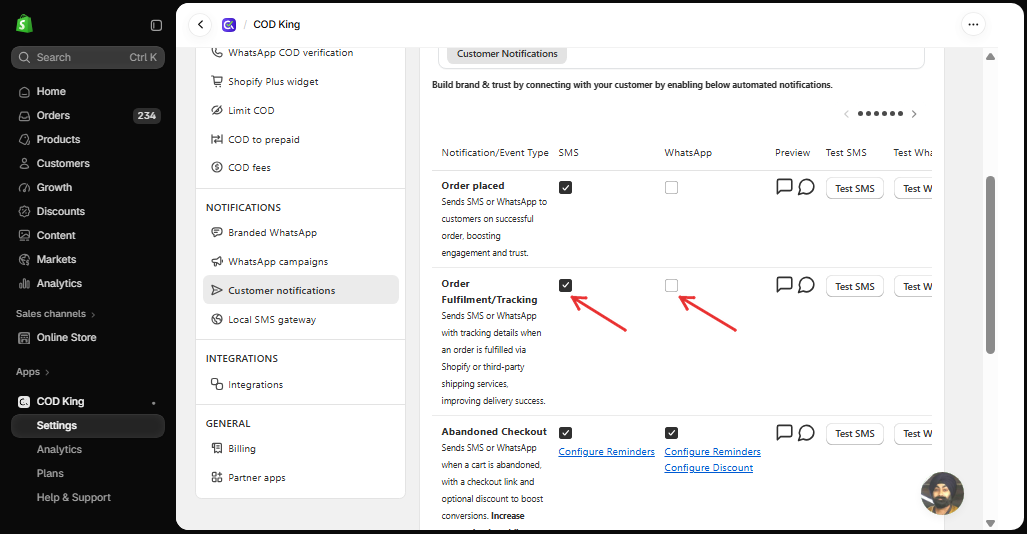
Task: Click Test SMS for Order Fulfilment/Tracking
Action: [x=855, y=286]
